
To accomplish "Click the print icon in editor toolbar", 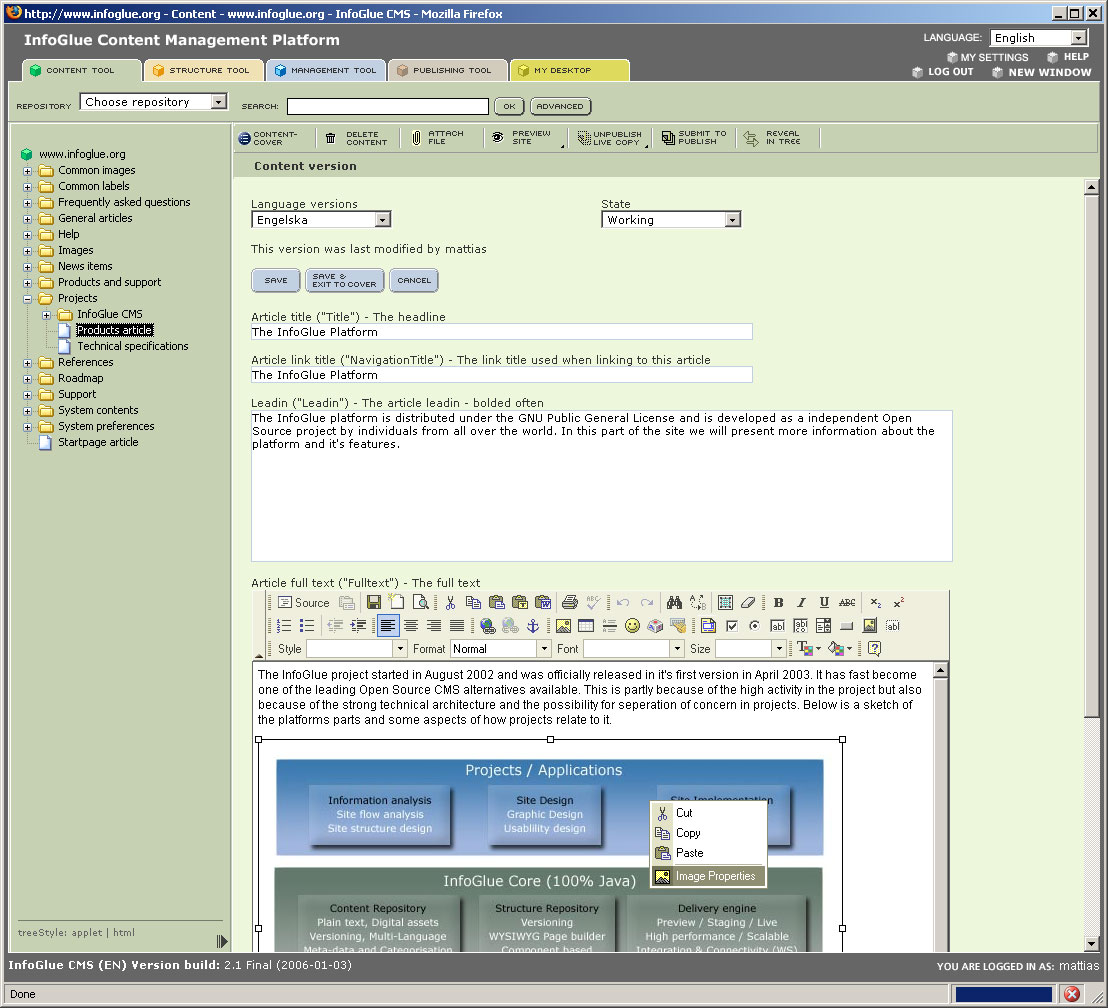I will pyautogui.click(x=570, y=602).
